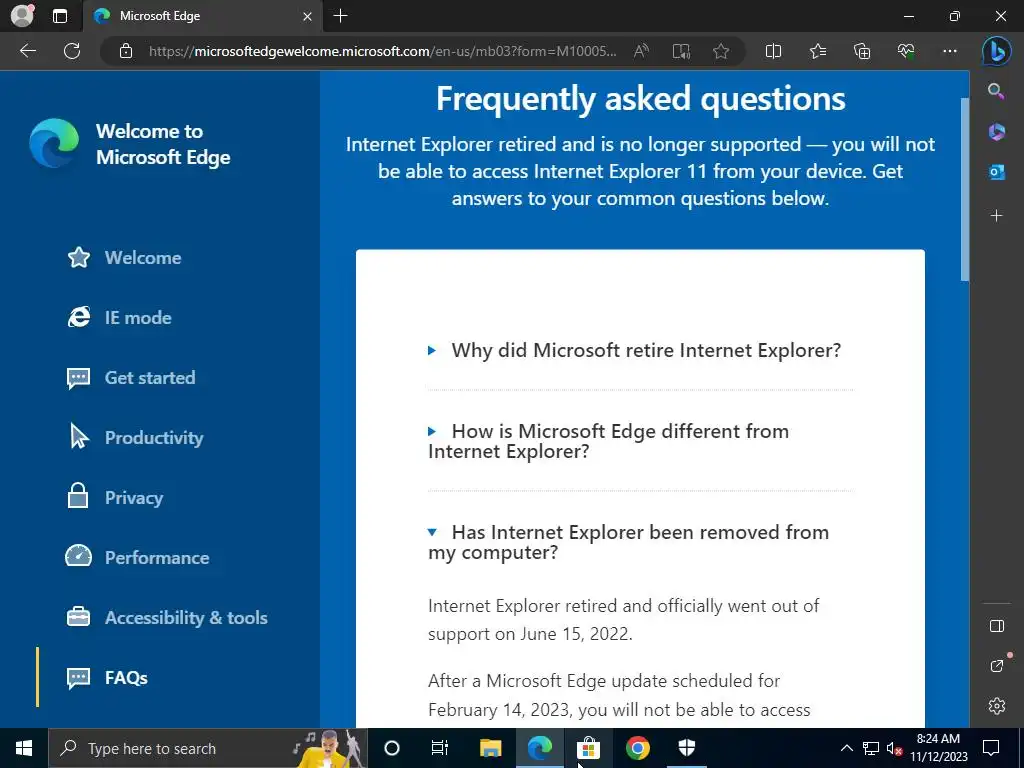Click the muted volume tray icon
The image size is (1024, 768).
pyautogui.click(x=894, y=748)
